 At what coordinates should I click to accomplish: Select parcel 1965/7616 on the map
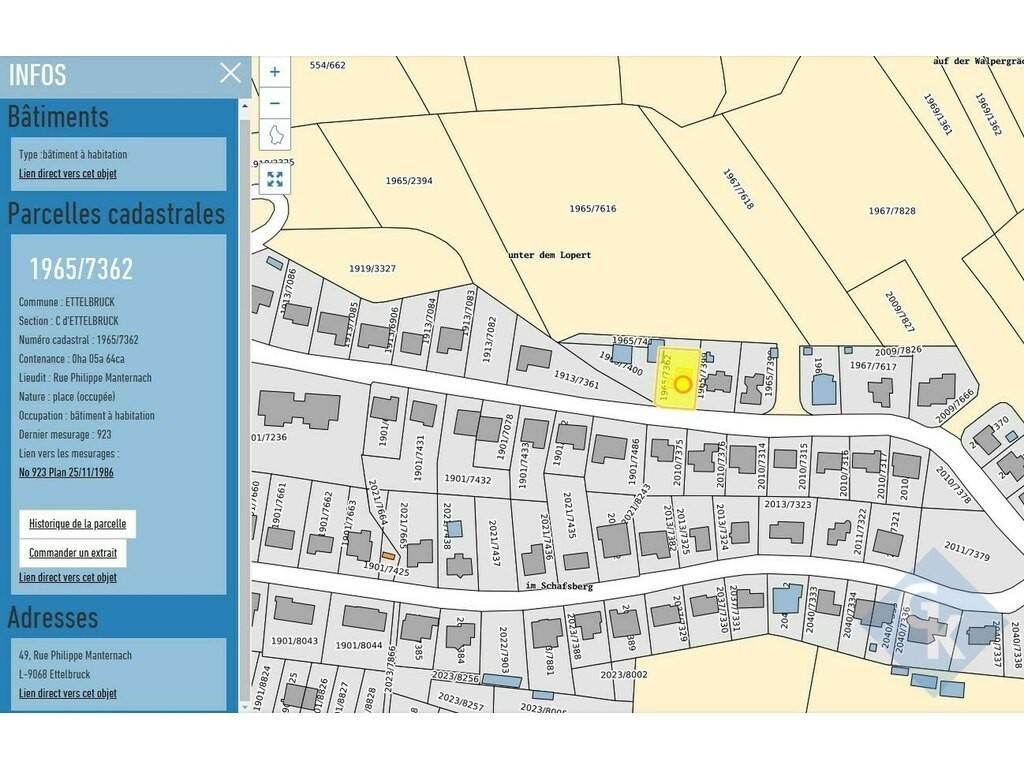pyautogui.click(x=592, y=209)
